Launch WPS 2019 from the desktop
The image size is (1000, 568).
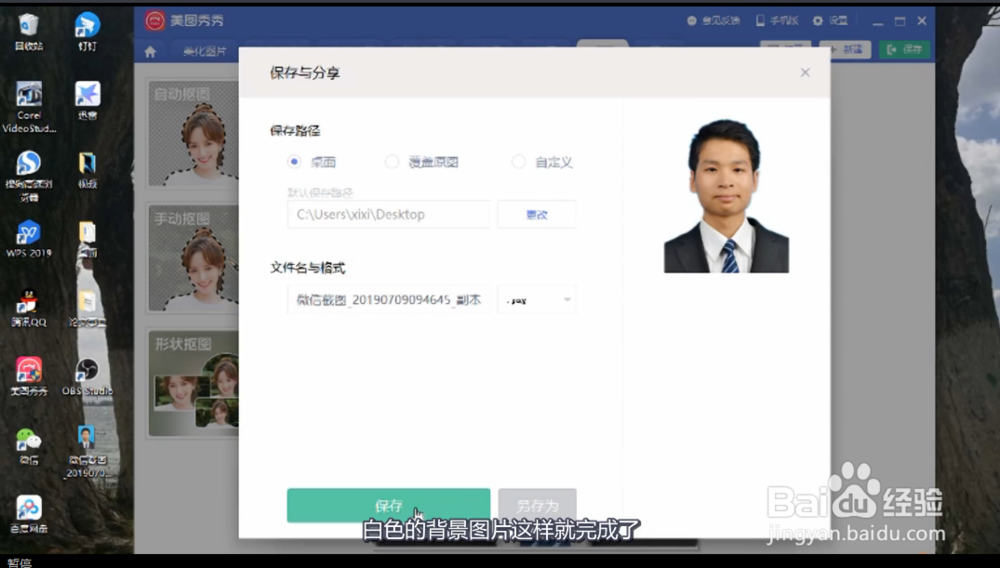[29, 238]
